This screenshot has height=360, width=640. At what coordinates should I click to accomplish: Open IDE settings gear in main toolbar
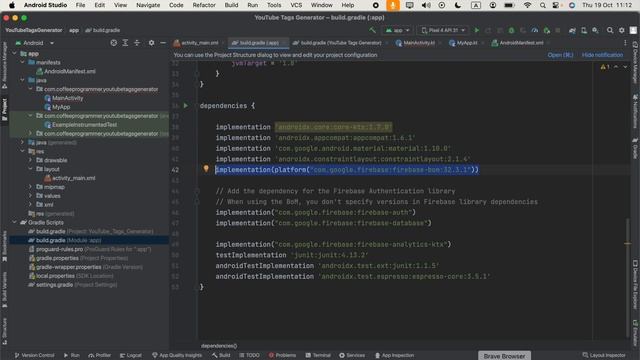coord(622,30)
